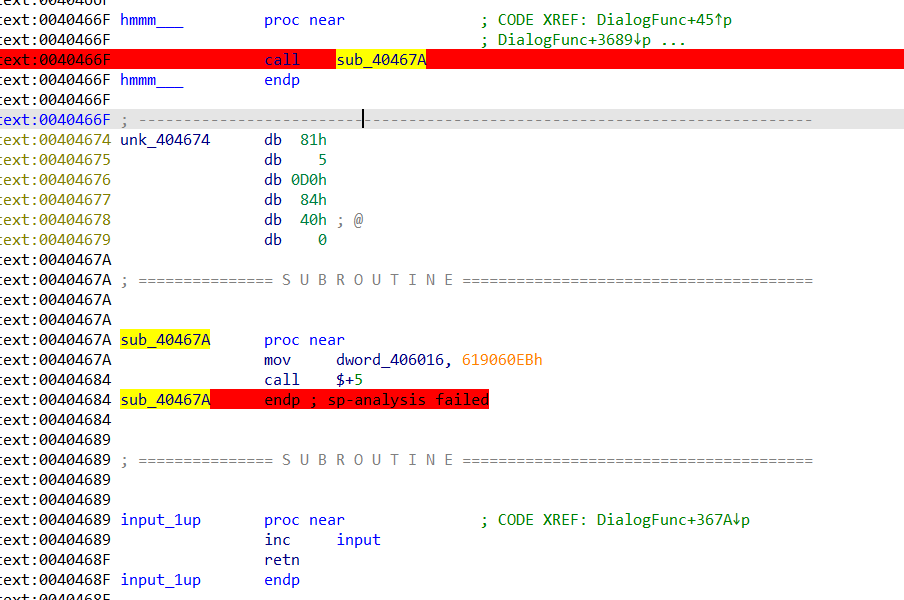Click the 619060EBh immediate value
Screen dimensions: 904x600
(x=502, y=360)
